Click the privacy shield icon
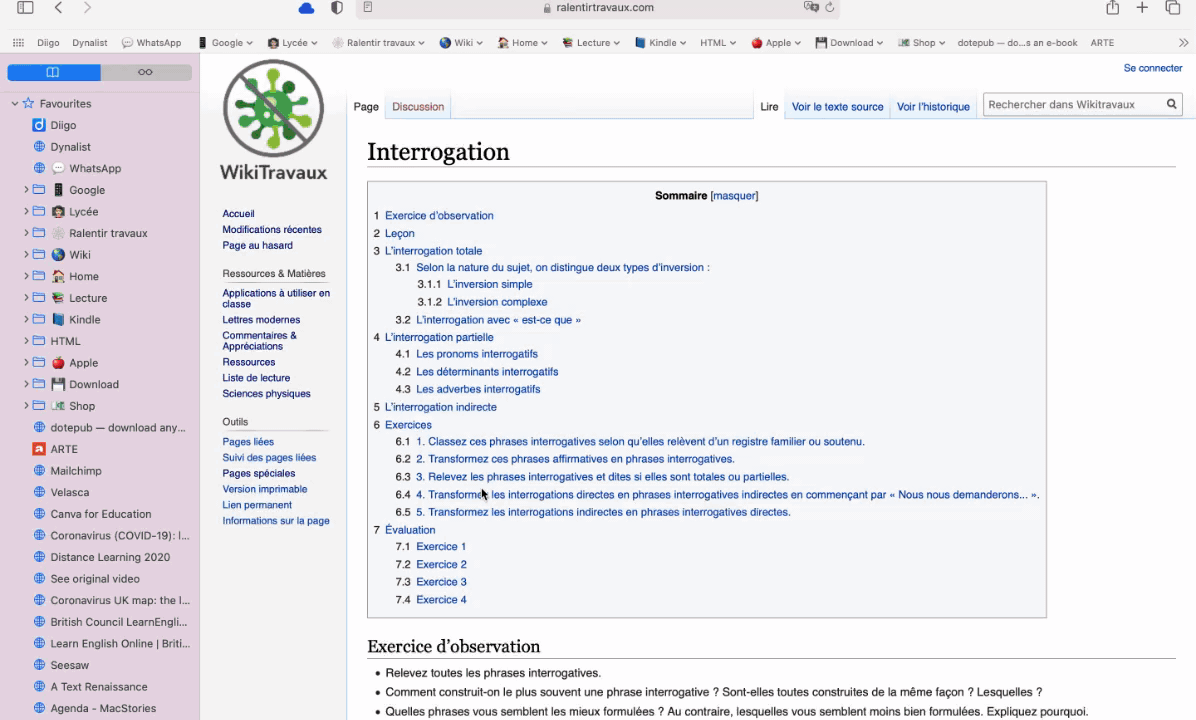The image size is (1196, 720). [336, 8]
